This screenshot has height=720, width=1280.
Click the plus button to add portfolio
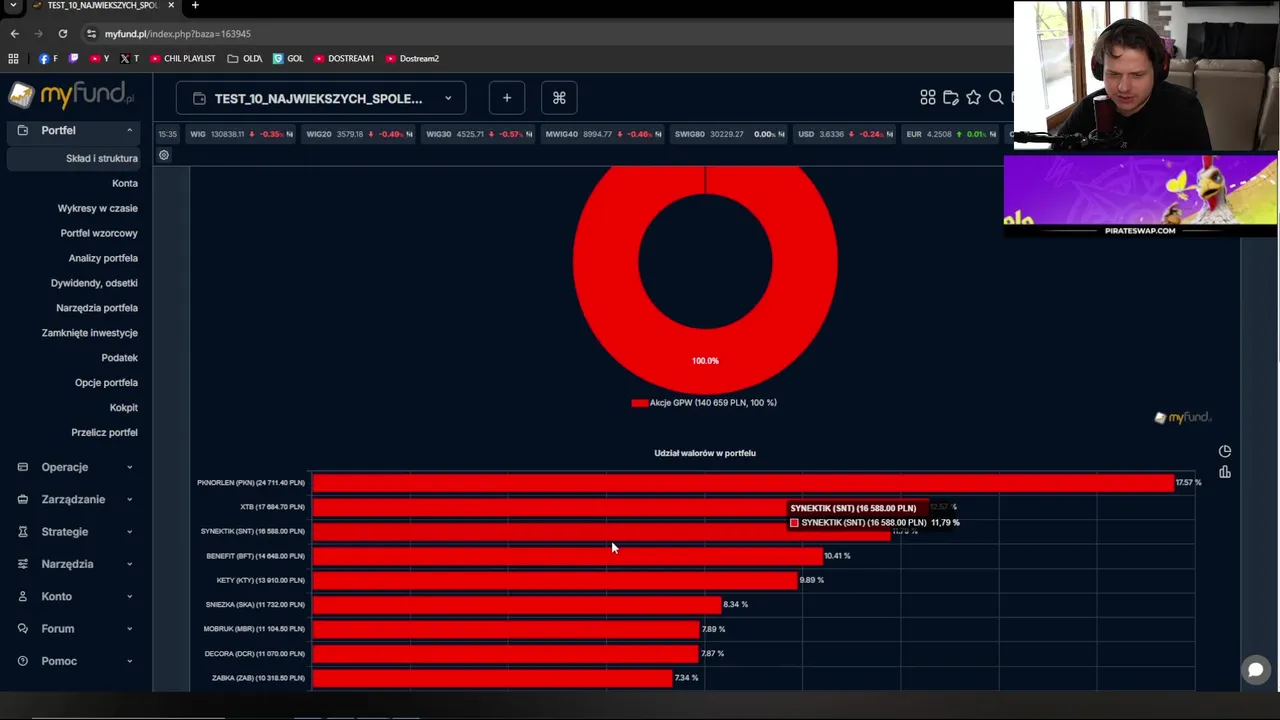(x=507, y=98)
